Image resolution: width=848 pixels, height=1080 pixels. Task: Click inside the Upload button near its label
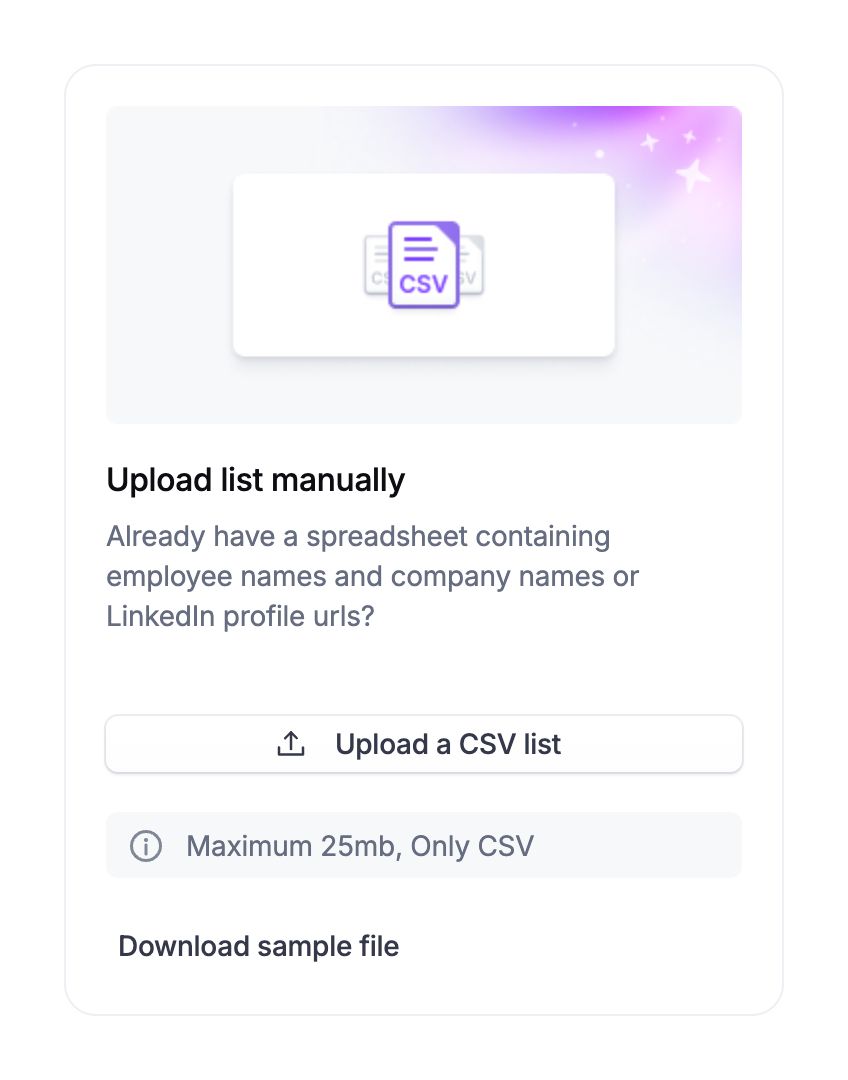pos(448,743)
